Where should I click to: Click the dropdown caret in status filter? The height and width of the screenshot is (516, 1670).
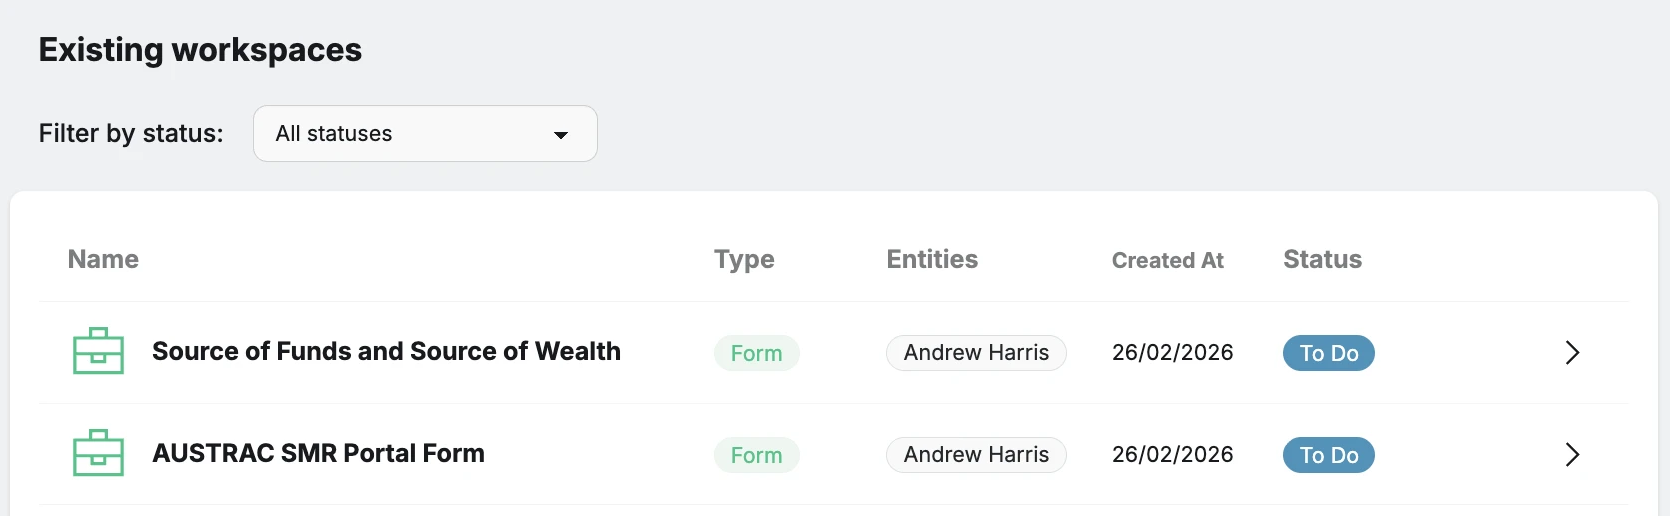tap(561, 135)
